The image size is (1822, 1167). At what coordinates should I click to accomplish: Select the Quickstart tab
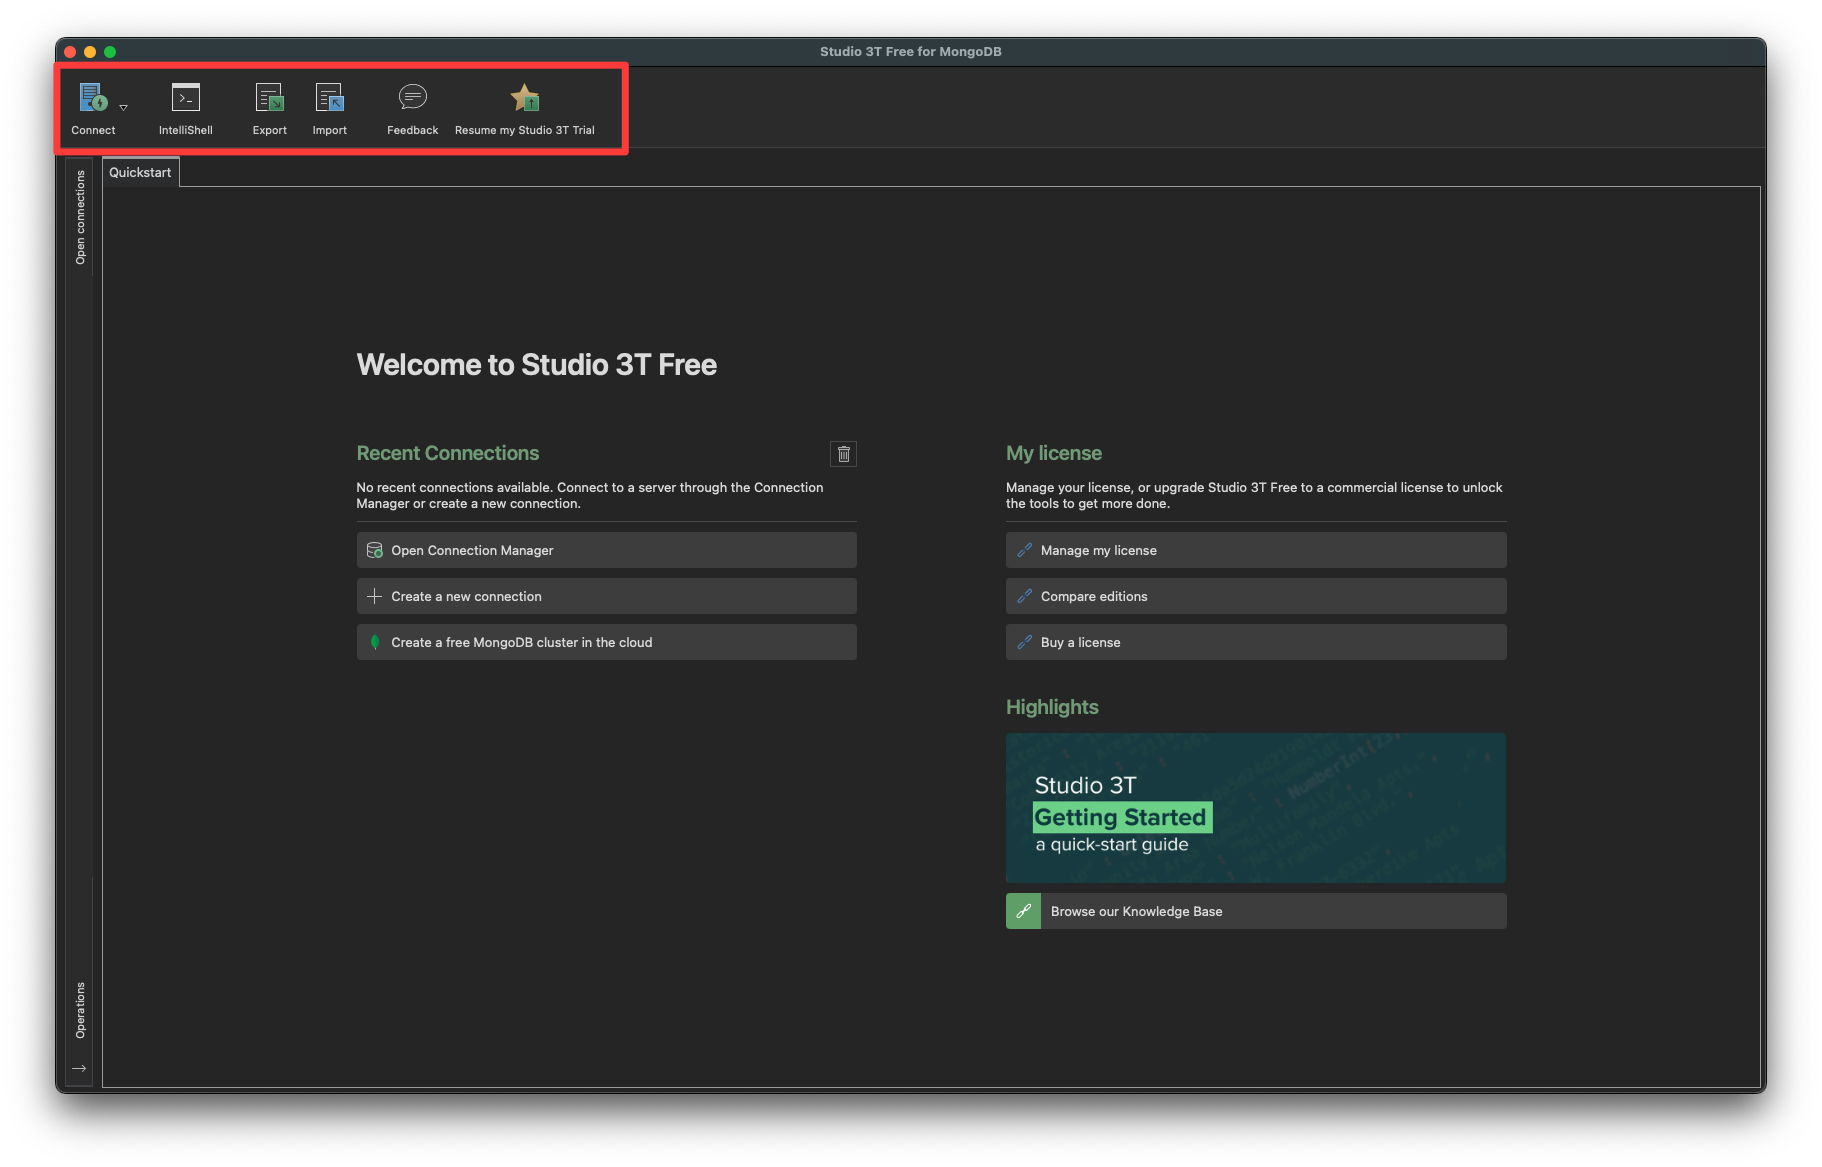[140, 172]
